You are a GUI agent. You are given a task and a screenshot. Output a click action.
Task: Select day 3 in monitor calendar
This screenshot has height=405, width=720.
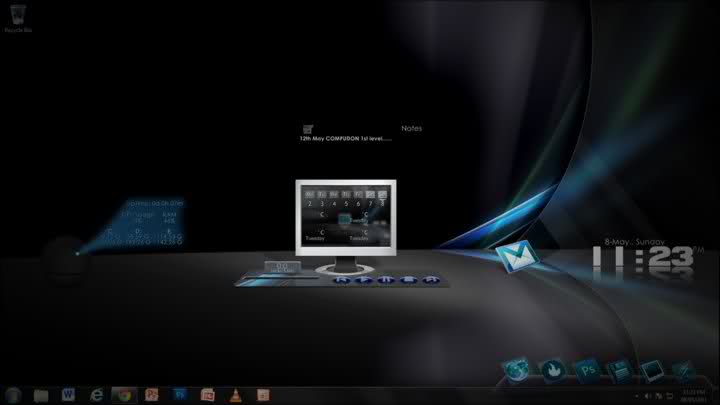[x=322, y=204]
